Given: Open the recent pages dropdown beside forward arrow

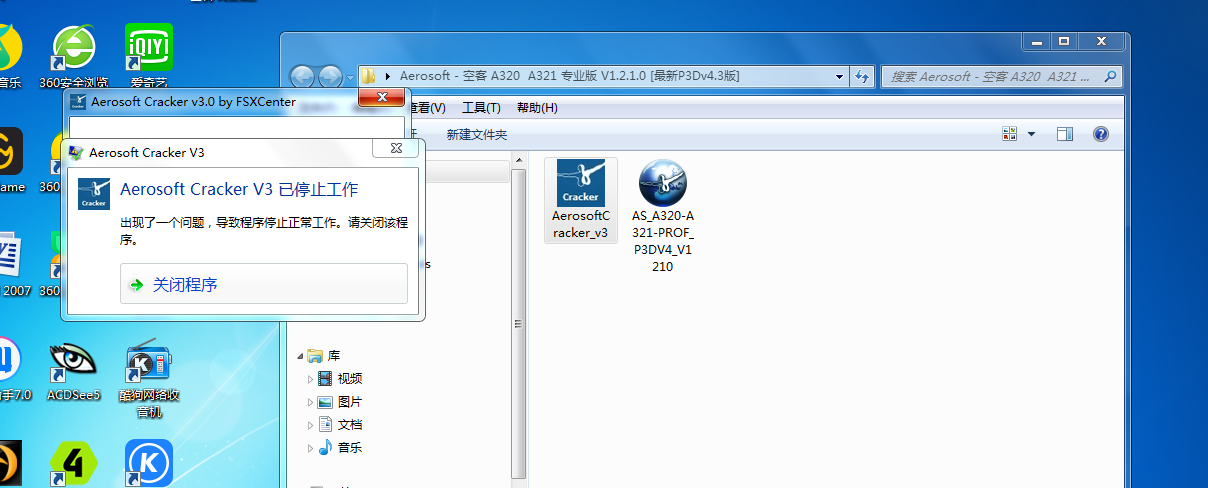Looking at the screenshot, I should tap(350, 77).
